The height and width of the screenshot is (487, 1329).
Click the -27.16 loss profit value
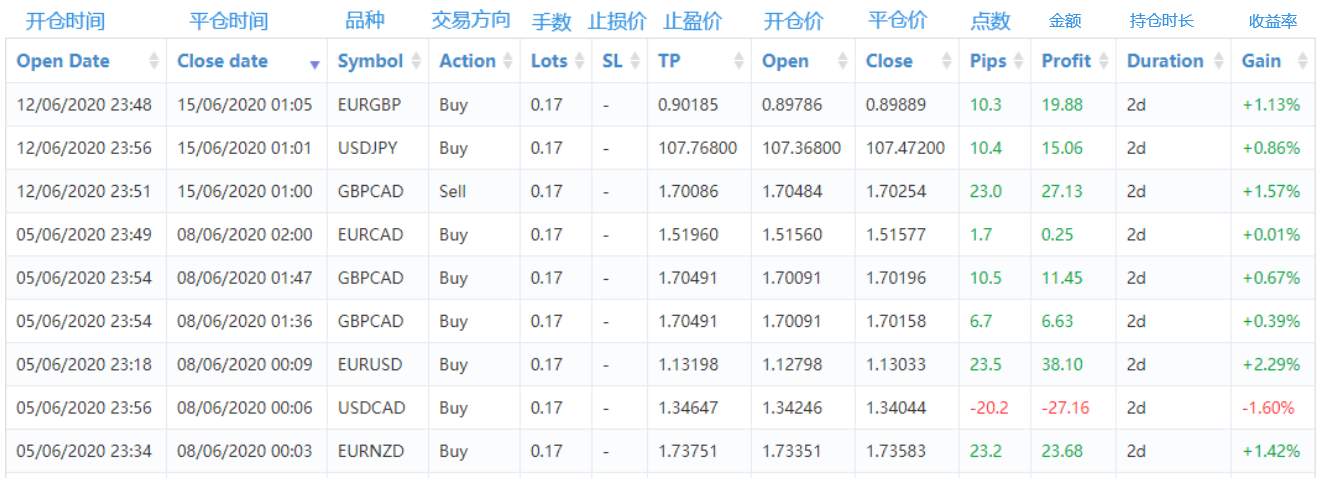pyautogui.click(x=1066, y=408)
